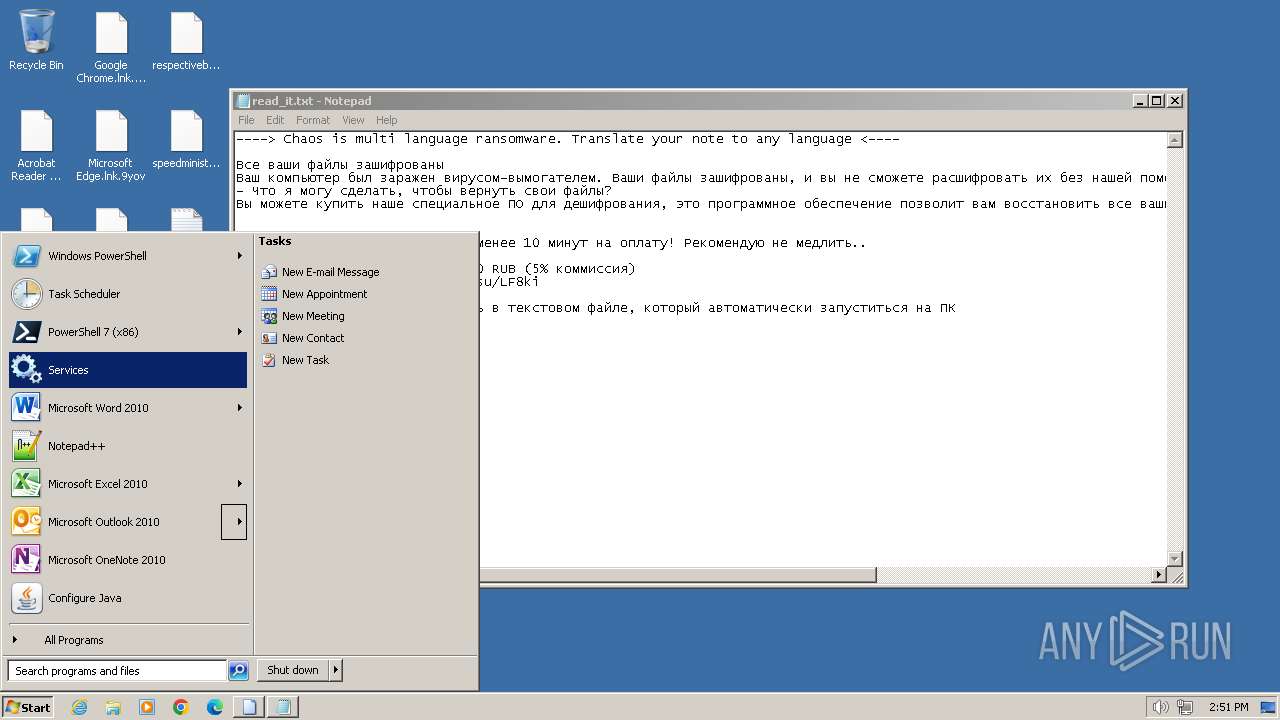
Task: Click the clock showing 2:51 PM
Action: pos(1229,707)
